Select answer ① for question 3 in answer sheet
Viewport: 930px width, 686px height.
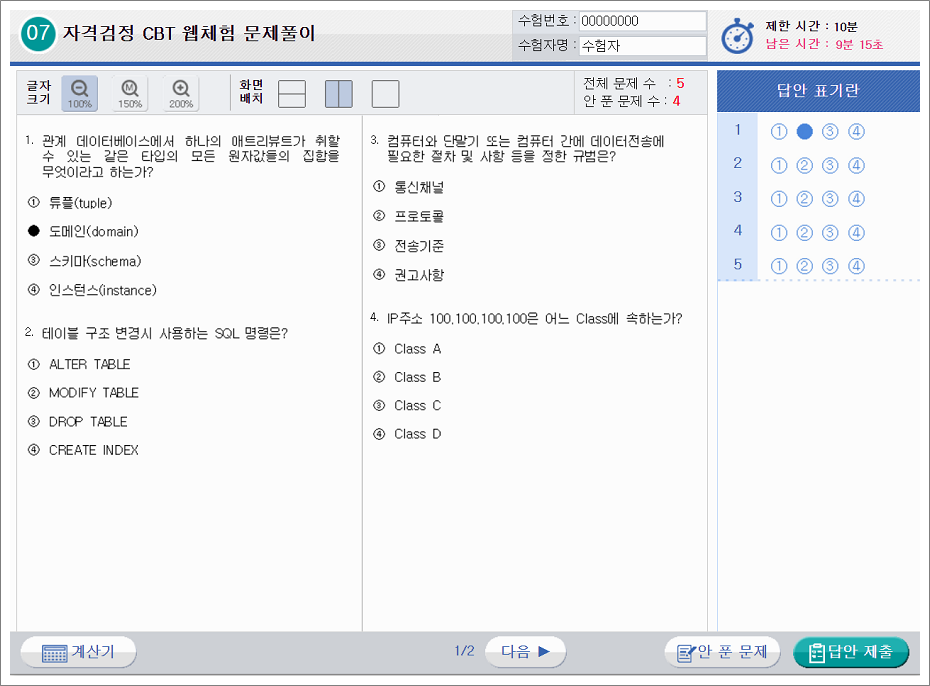coord(779,197)
